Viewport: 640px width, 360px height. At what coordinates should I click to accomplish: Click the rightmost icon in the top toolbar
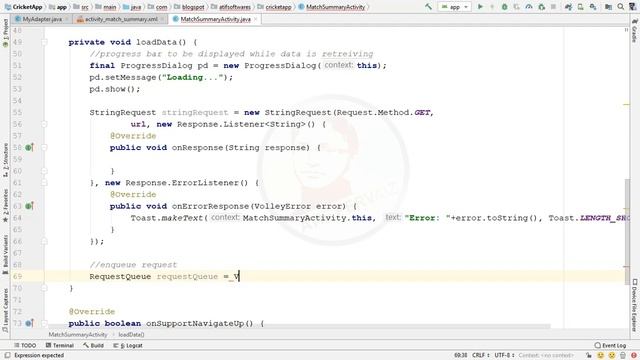(x=632, y=7)
